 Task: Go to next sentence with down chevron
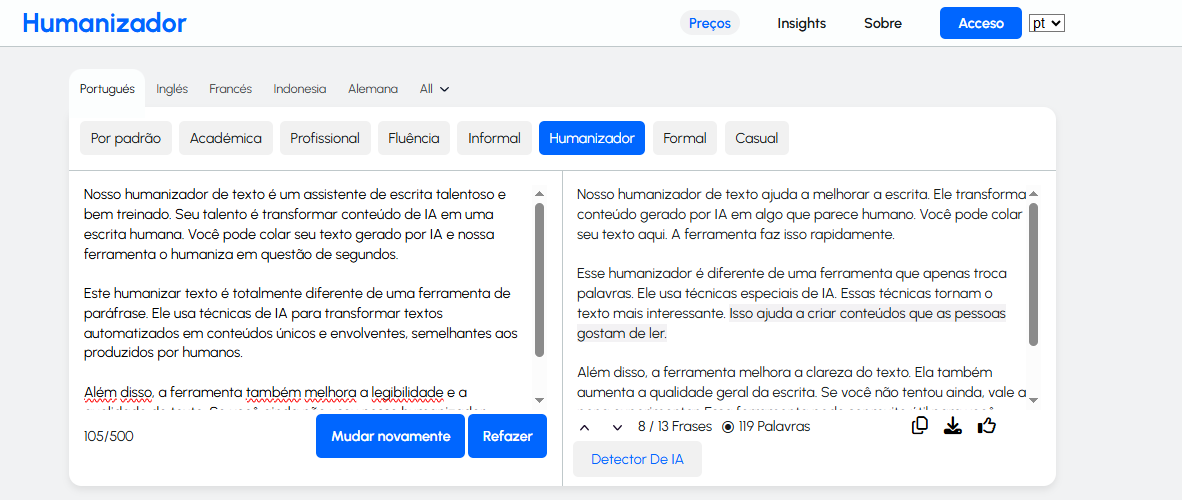point(617,427)
